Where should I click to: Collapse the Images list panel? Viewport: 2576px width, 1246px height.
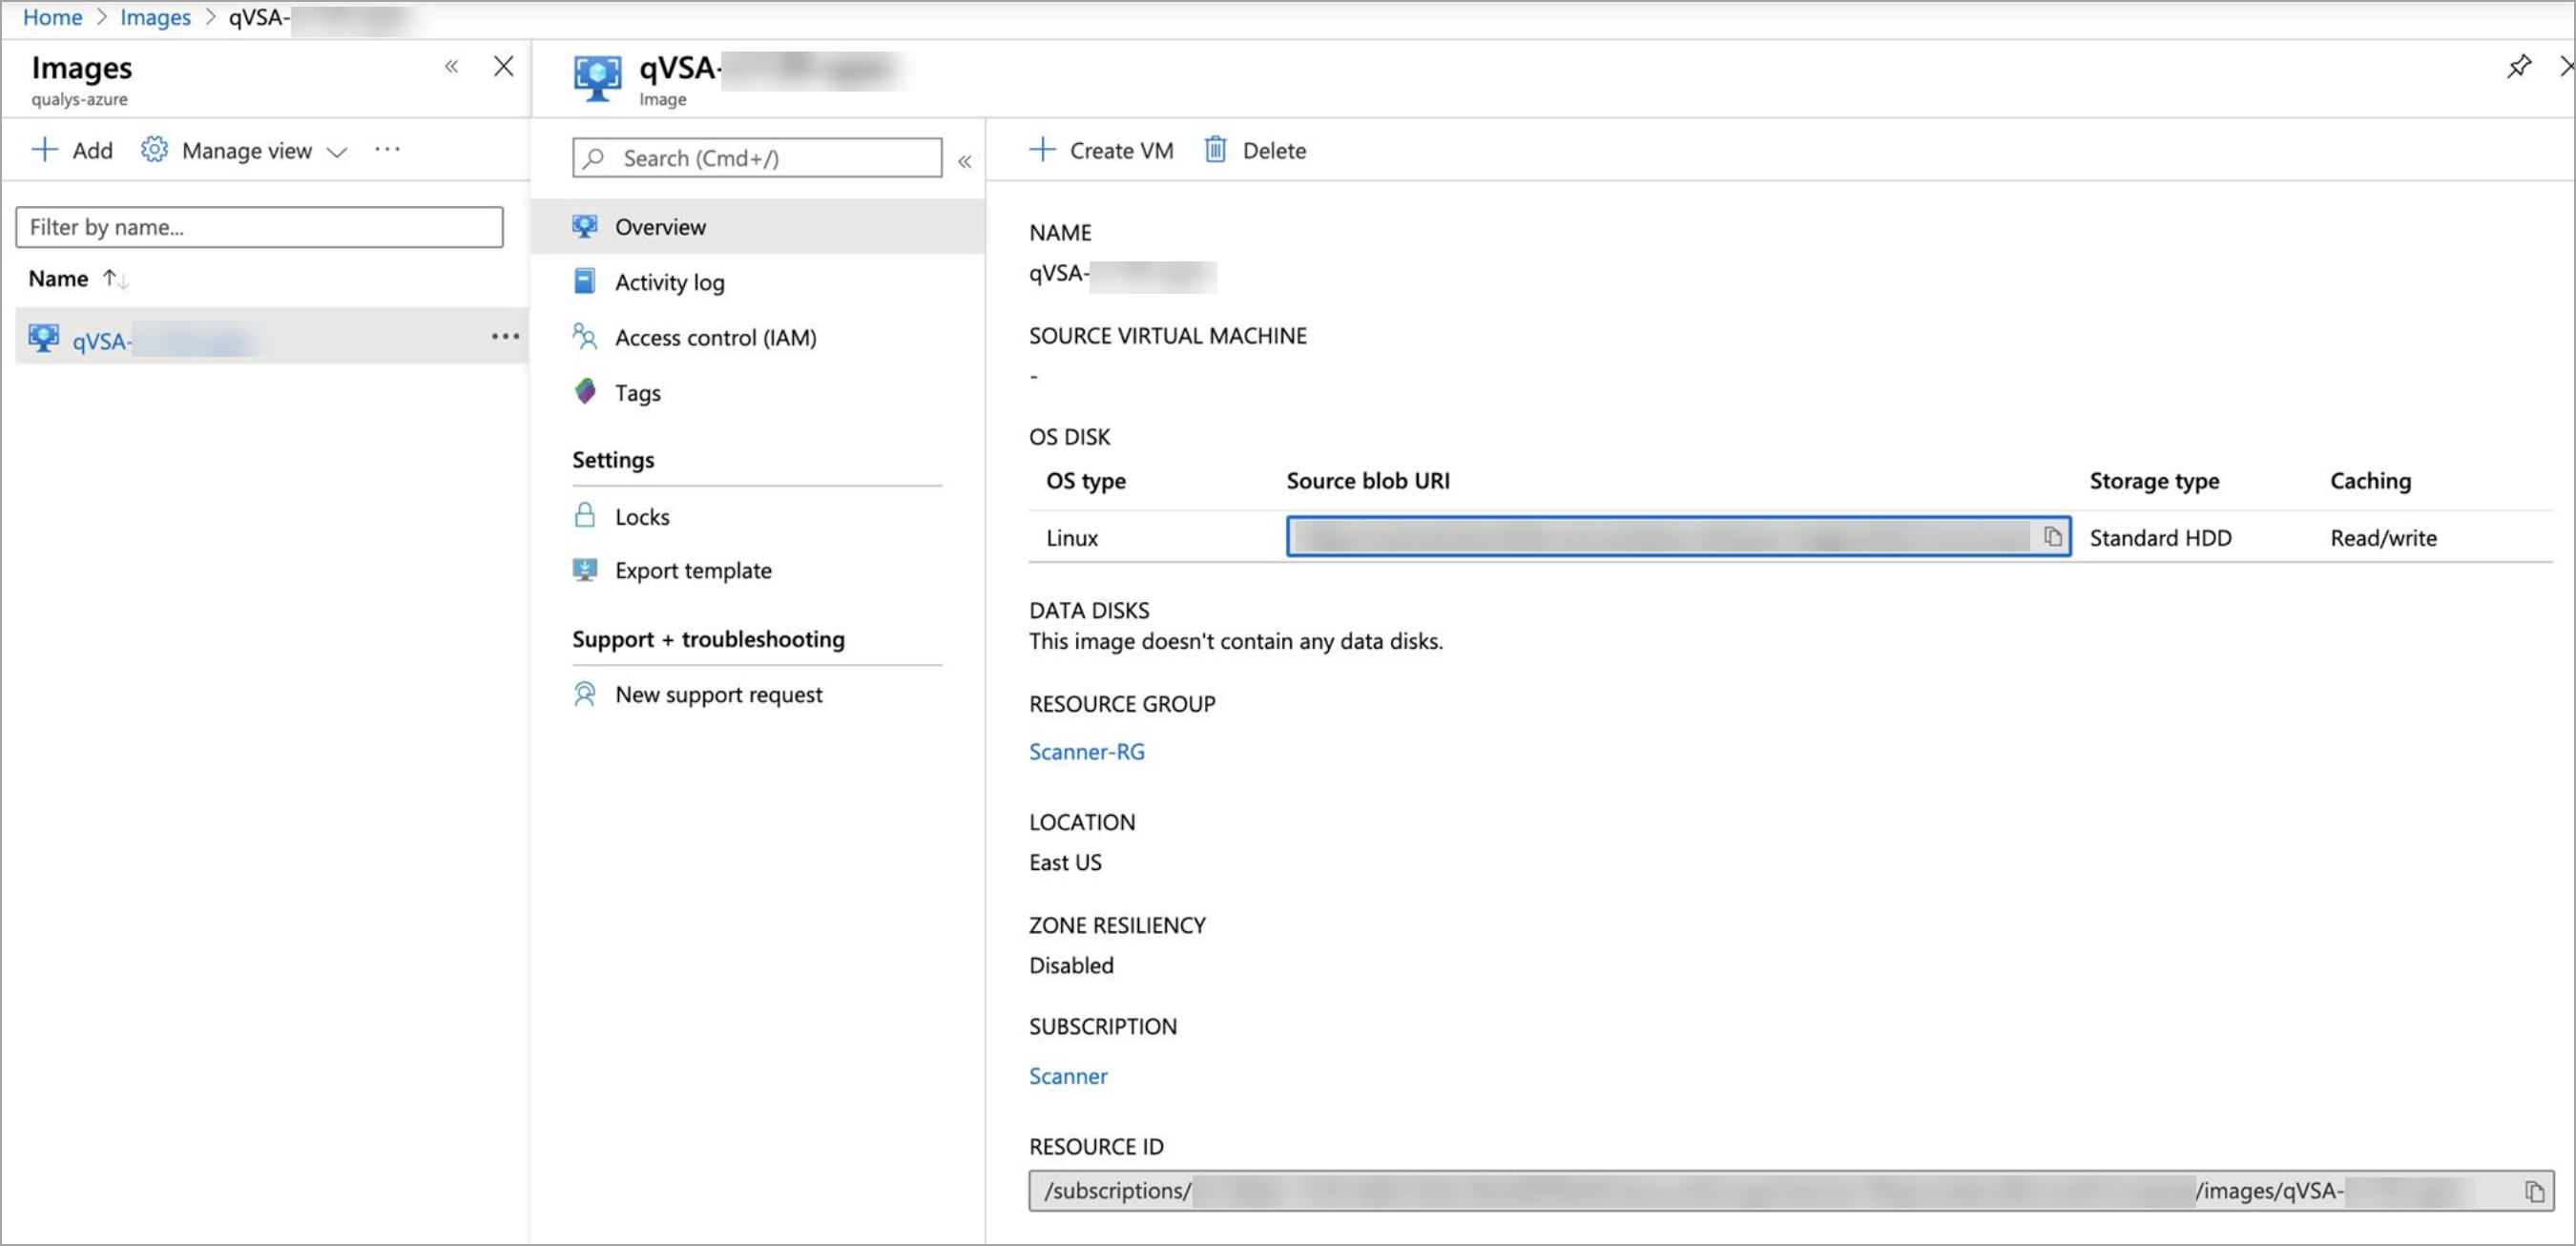tap(451, 65)
